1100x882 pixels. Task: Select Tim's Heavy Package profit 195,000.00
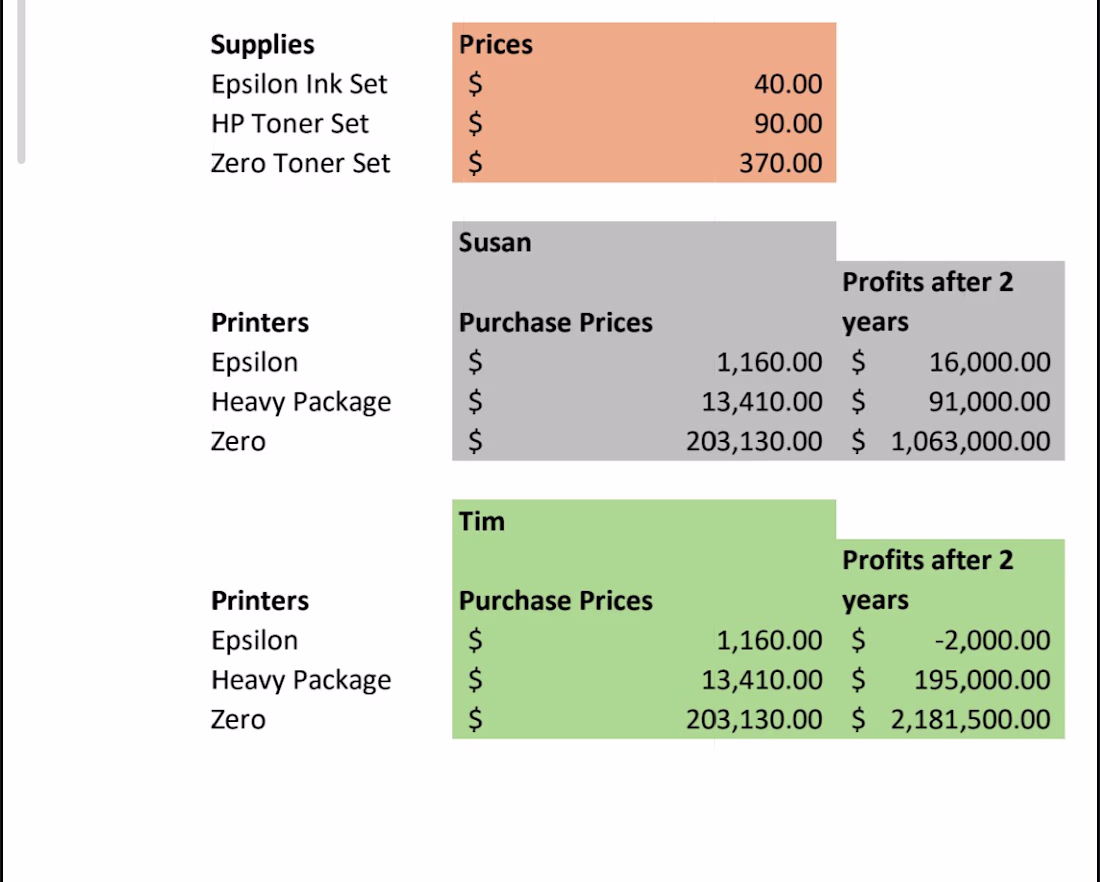click(981, 679)
